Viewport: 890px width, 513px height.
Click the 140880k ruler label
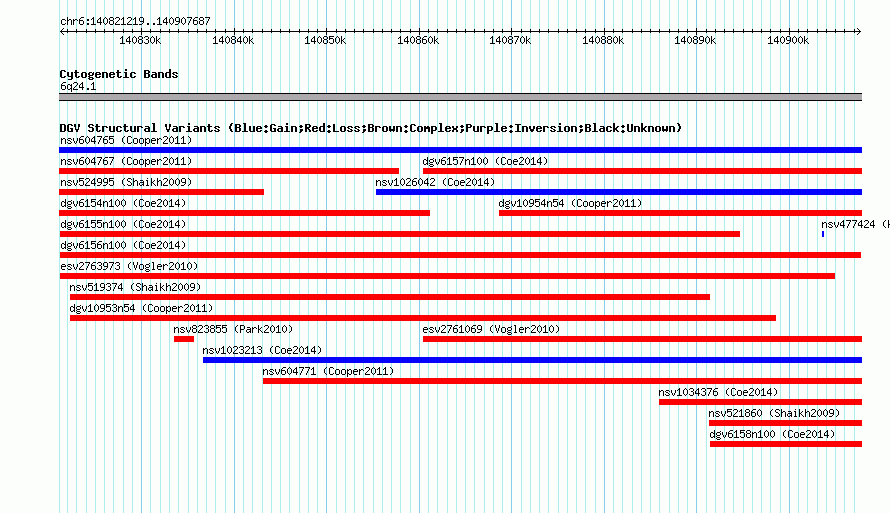[603, 40]
